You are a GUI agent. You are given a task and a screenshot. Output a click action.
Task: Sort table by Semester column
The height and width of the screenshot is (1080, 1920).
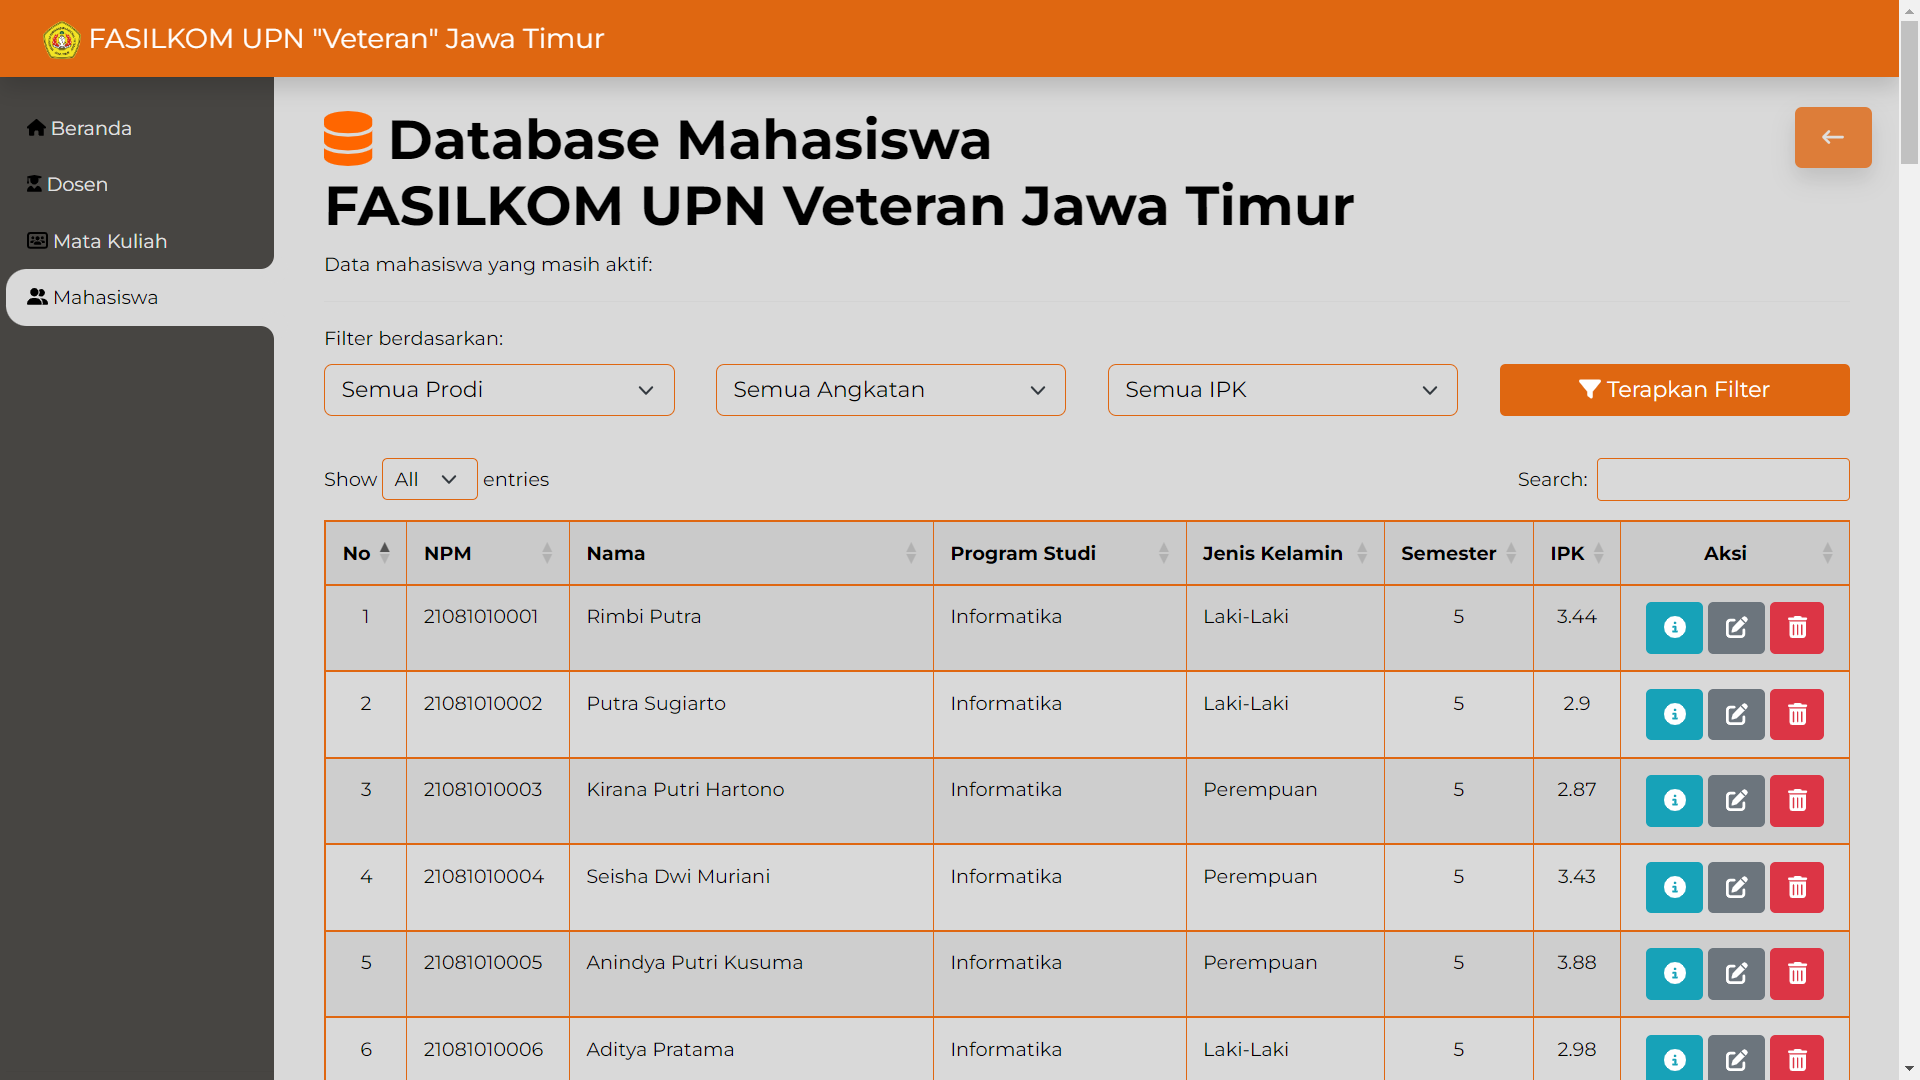click(1459, 553)
